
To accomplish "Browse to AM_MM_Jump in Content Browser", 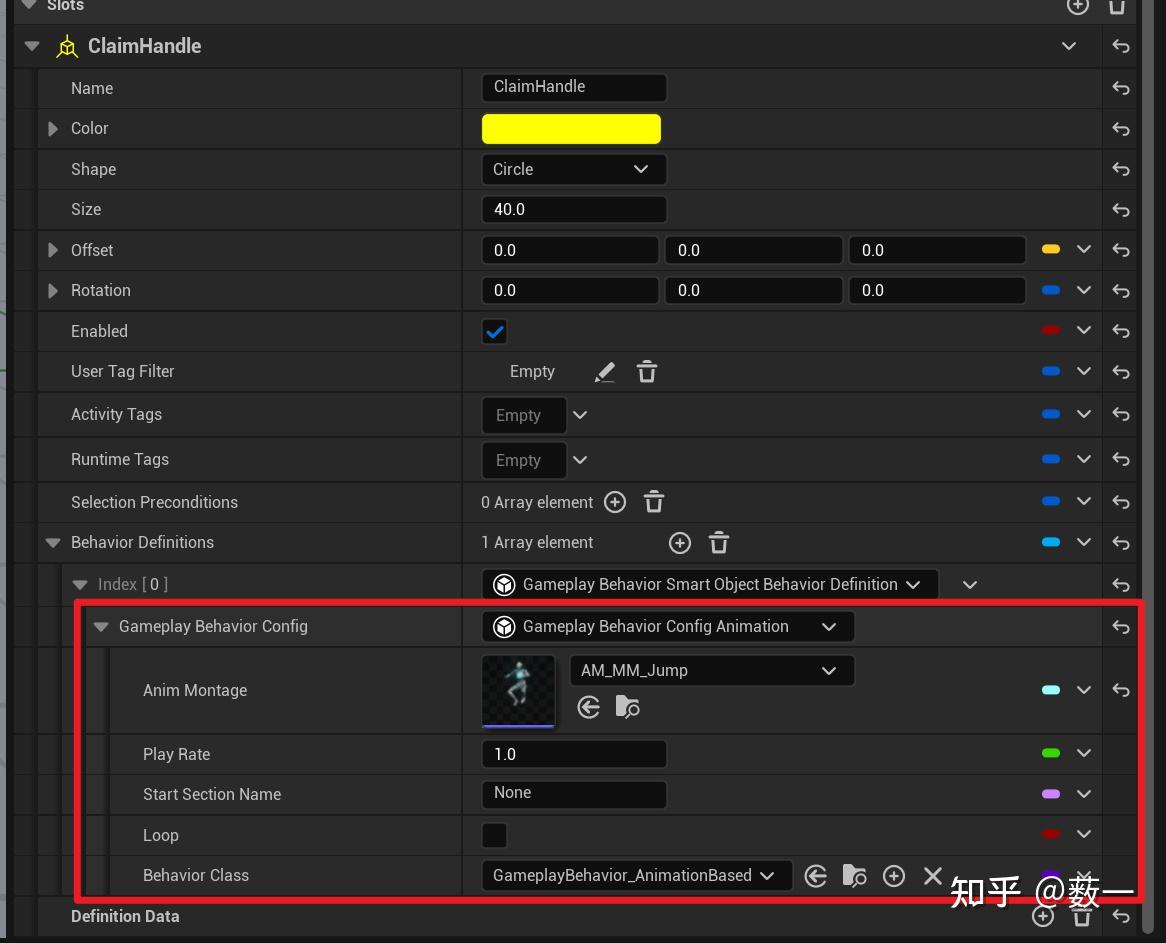I will coord(628,707).
